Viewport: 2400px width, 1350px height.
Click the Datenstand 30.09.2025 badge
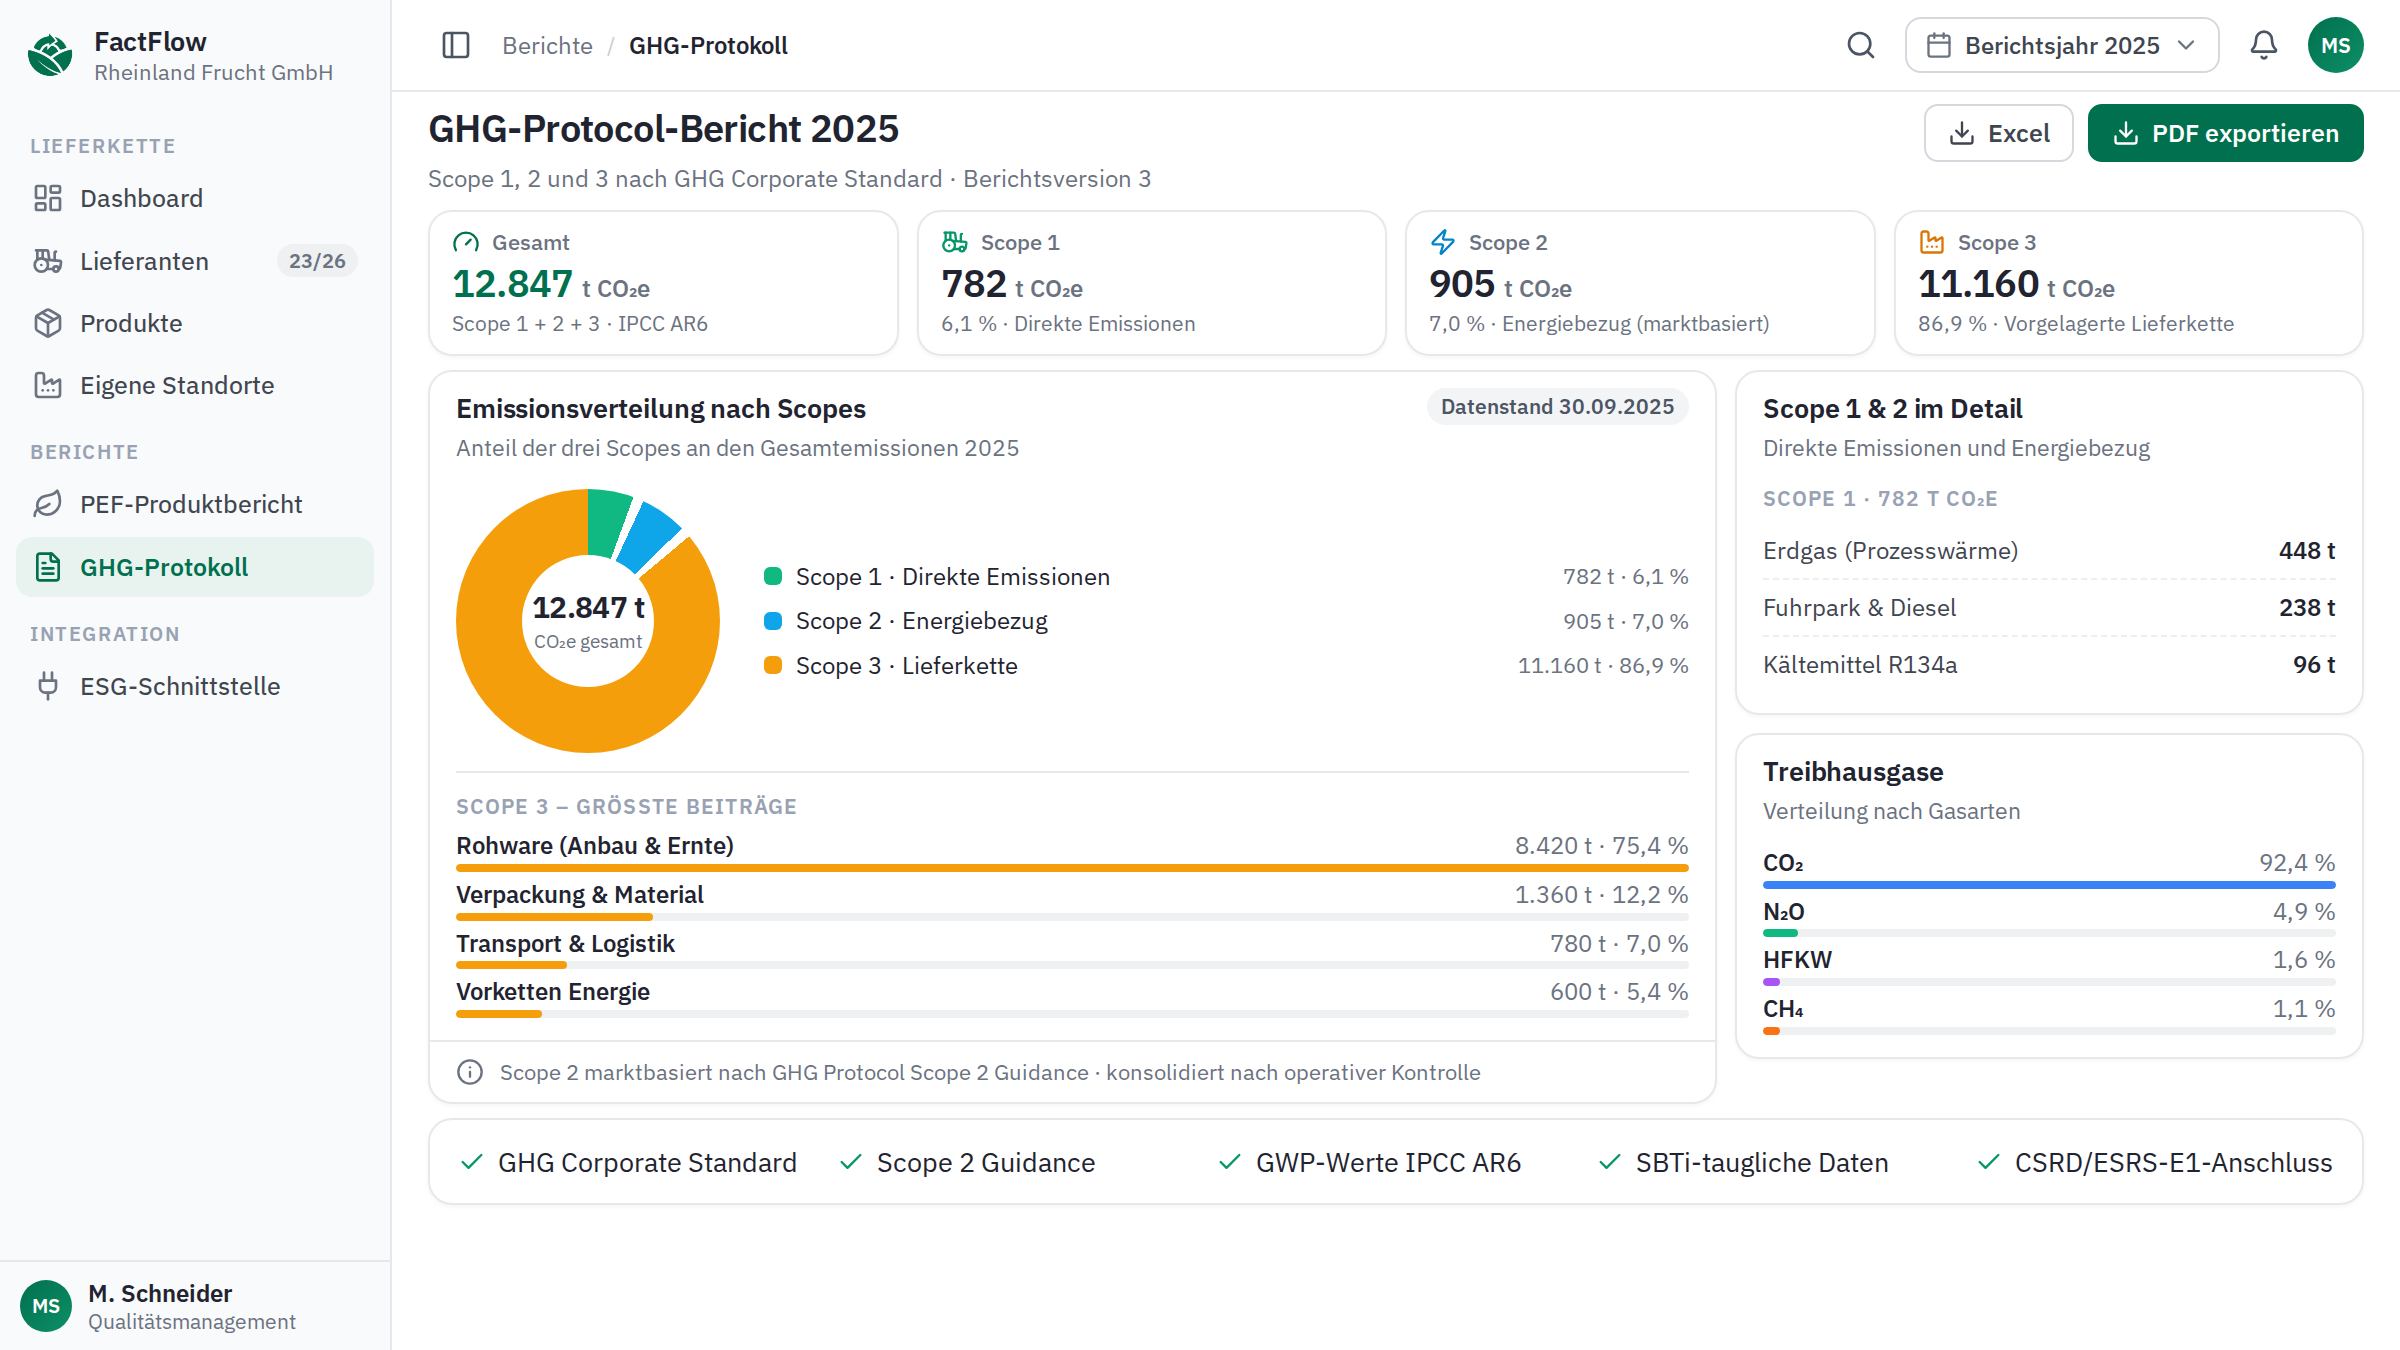[1557, 407]
